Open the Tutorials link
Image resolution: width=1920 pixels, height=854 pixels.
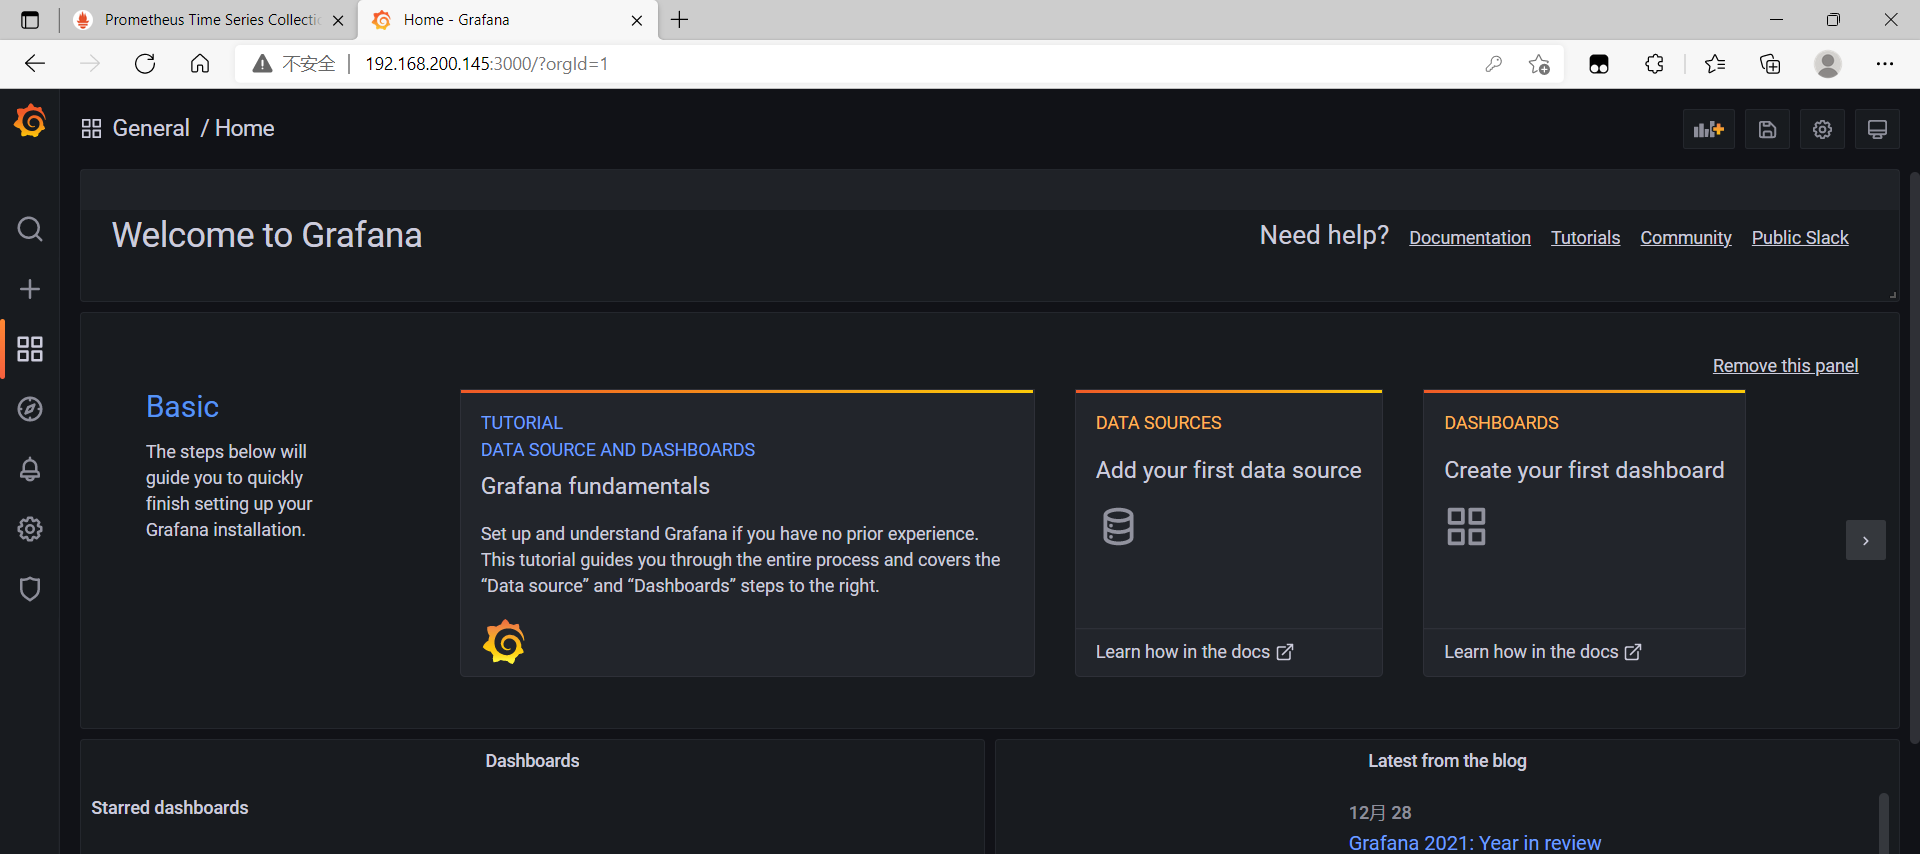click(x=1585, y=238)
